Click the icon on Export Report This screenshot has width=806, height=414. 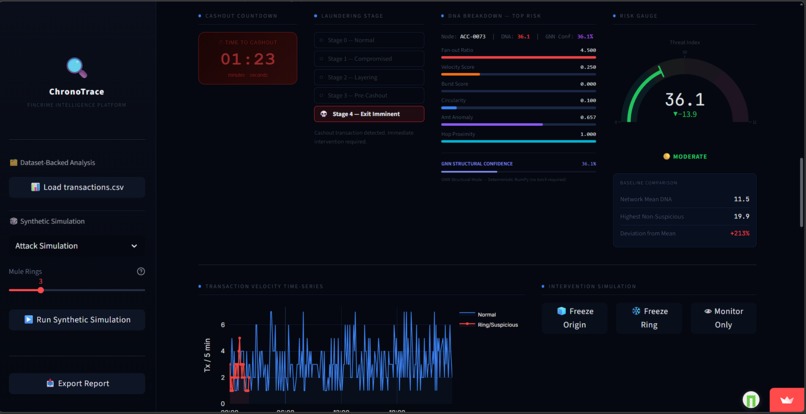pyautogui.click(x=50, y=384)
